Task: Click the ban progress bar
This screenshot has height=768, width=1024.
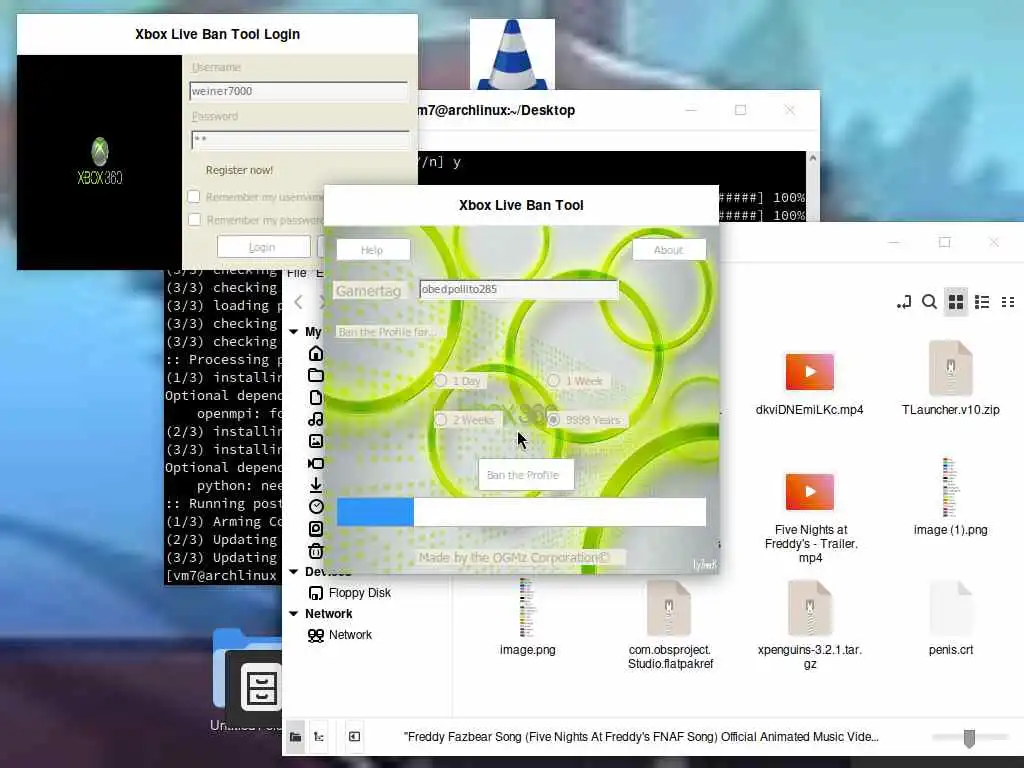Action: (x=521, y=511)
